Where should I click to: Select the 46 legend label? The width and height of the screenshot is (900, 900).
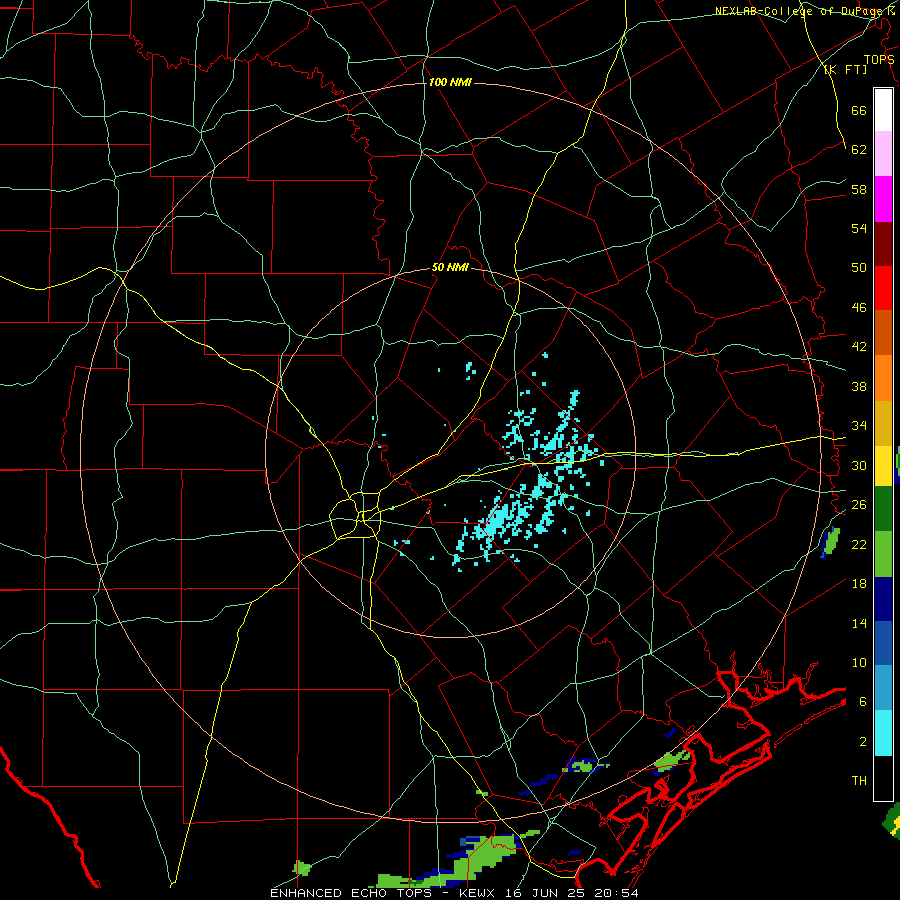coord(859,308)
